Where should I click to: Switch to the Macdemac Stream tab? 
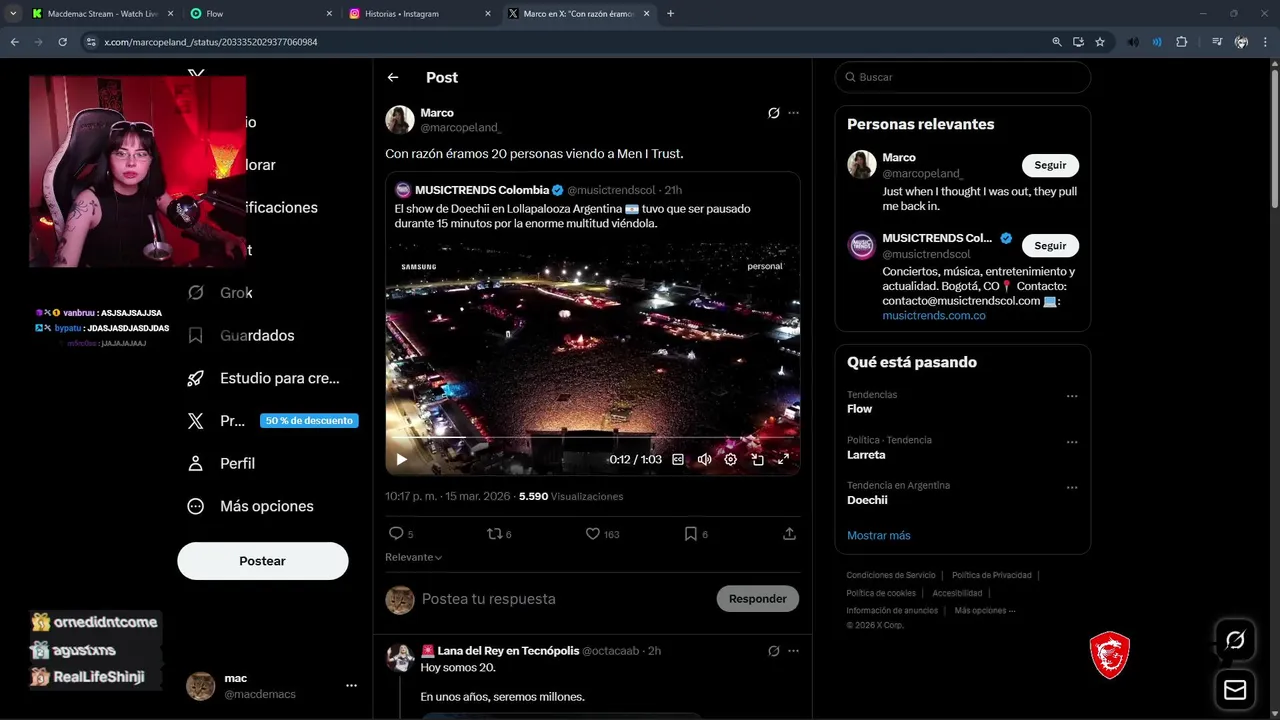pyautogui.click(x=102, y=14)
